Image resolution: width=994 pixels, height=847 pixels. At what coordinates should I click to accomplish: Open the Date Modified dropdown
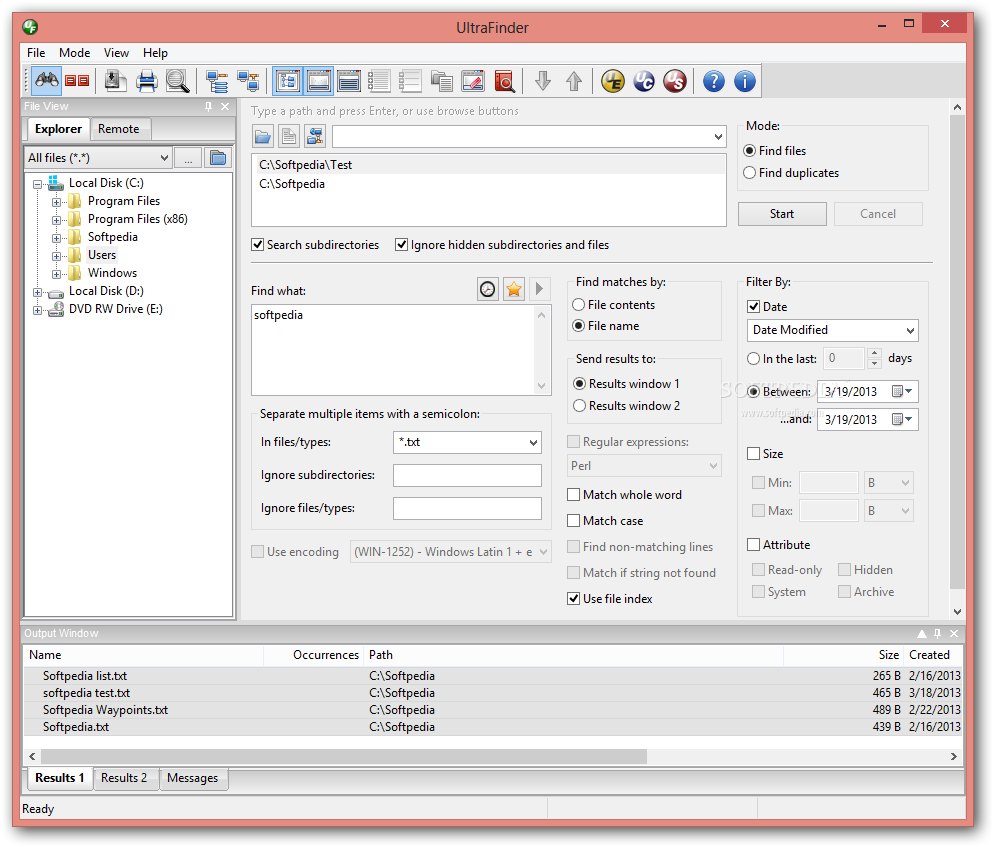[910, 330]
